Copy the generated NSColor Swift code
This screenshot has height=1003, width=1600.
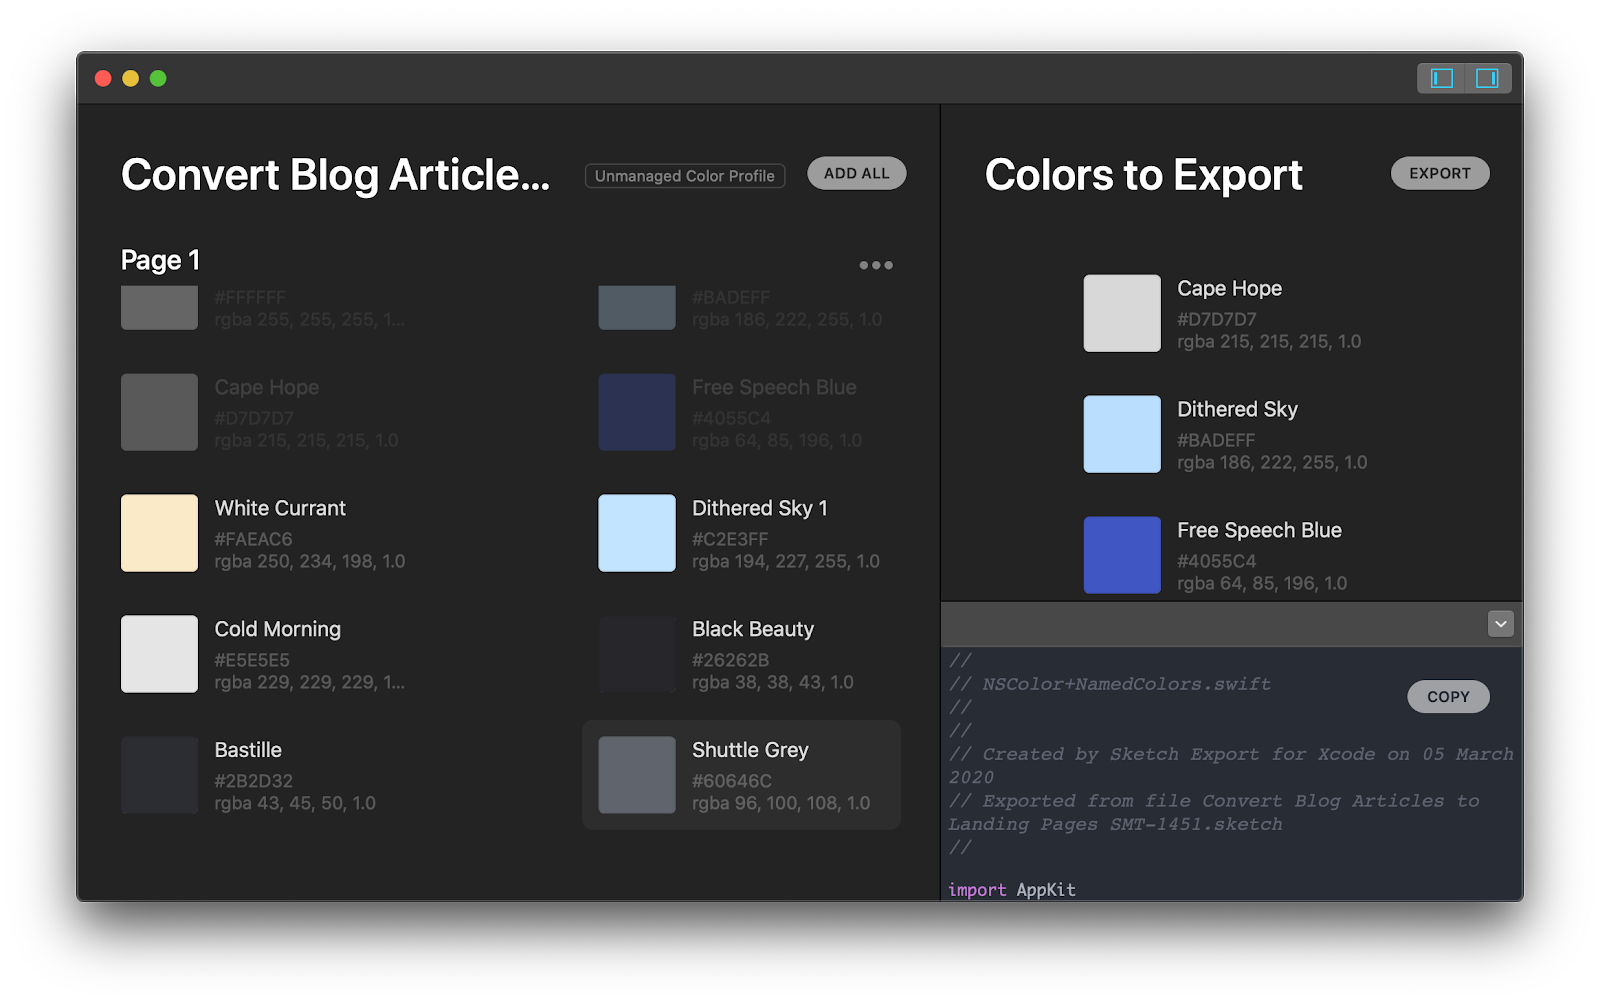pos(1448,696)
